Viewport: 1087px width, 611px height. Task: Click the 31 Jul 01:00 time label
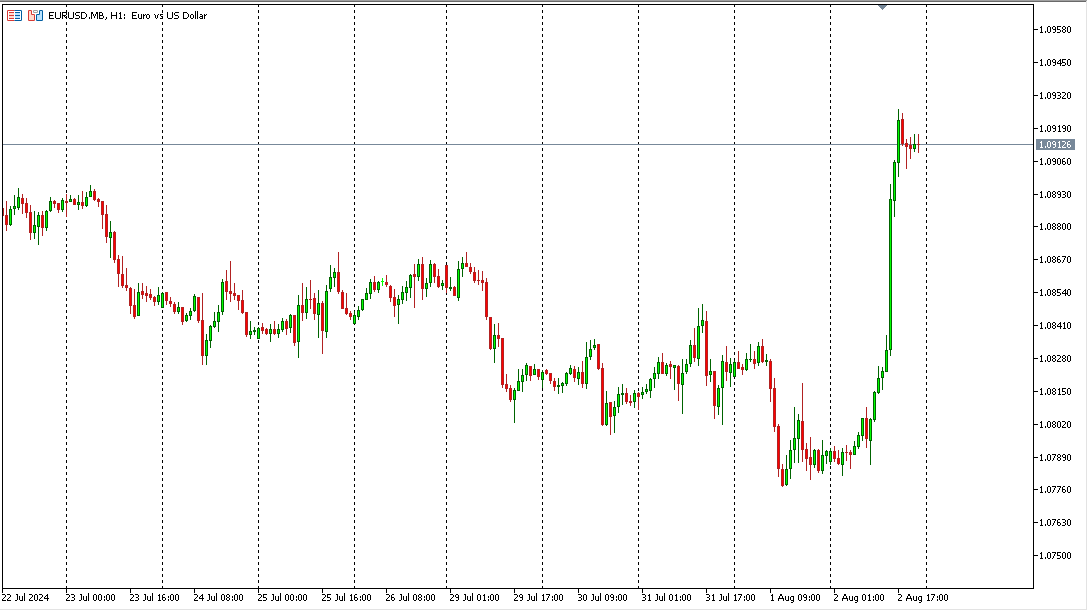(x=666, y=598)
